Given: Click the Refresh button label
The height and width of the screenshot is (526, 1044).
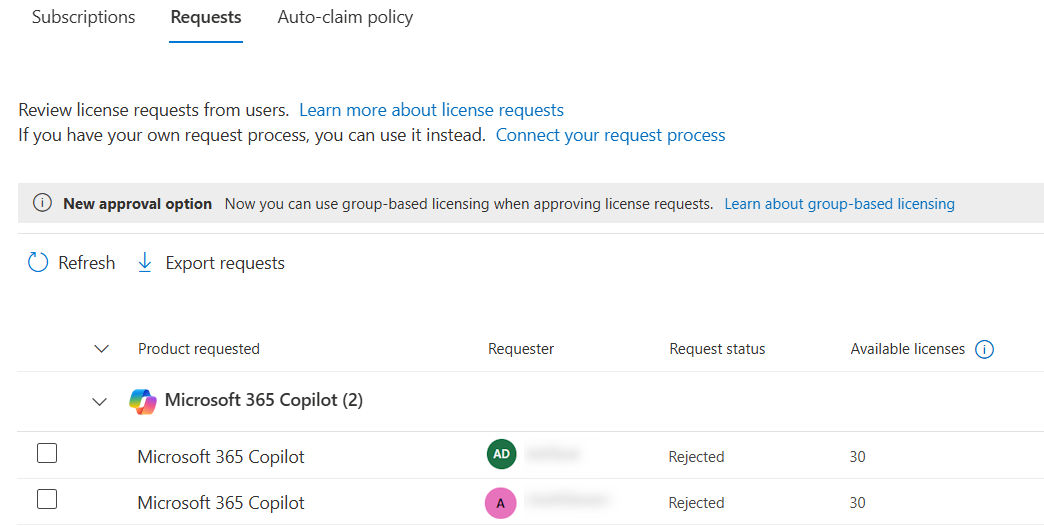Looking at the screenshot, I should pyautogui.click(x=87, y=263).
